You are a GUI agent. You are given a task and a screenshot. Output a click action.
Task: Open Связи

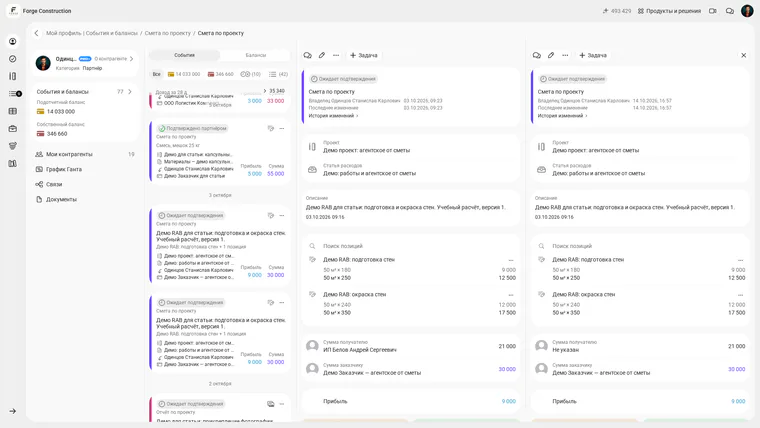[54, 184]
